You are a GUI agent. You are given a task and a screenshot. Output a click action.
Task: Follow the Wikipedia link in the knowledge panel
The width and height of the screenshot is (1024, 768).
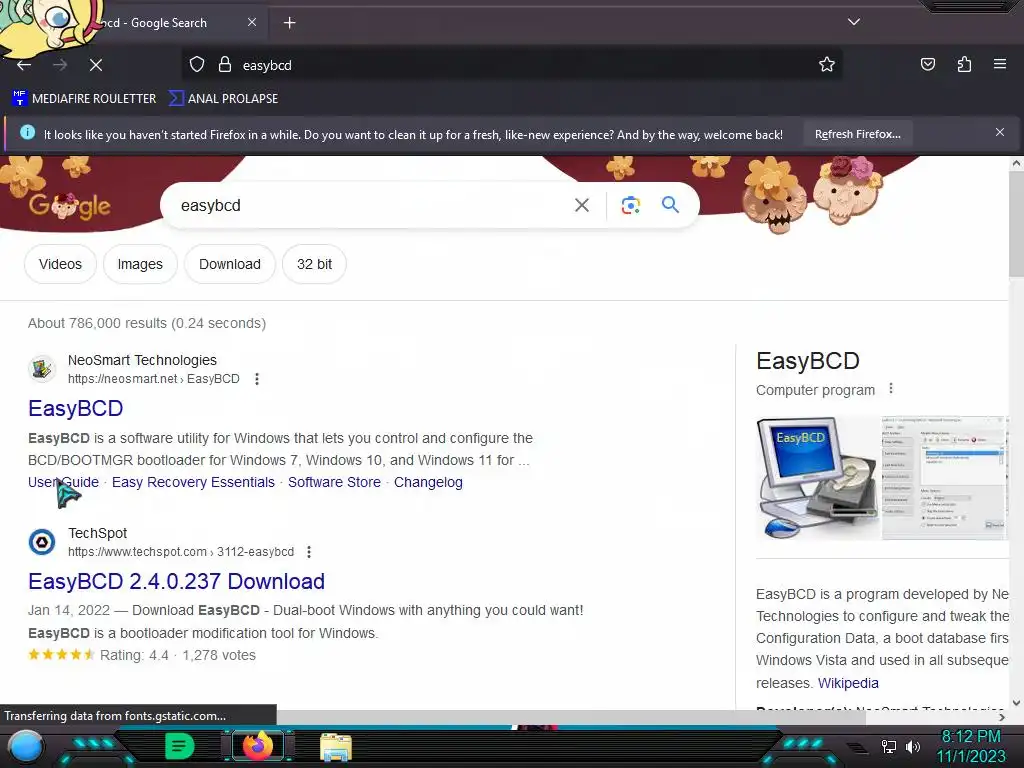[x=848, y=683]
